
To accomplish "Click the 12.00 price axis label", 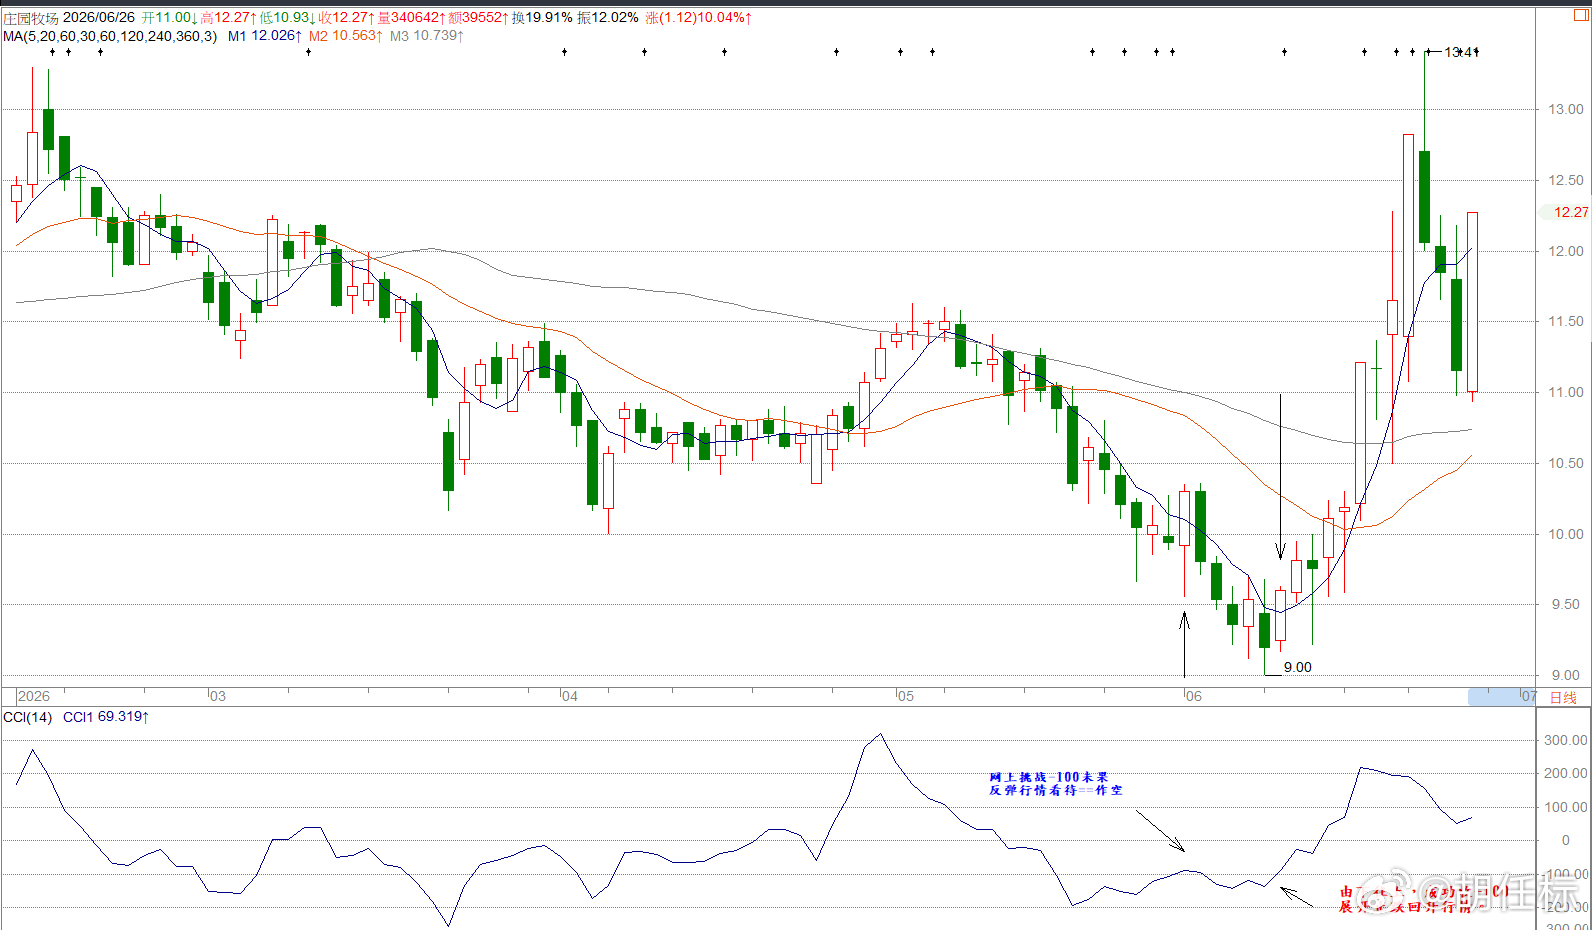I will coord(1566,251).
